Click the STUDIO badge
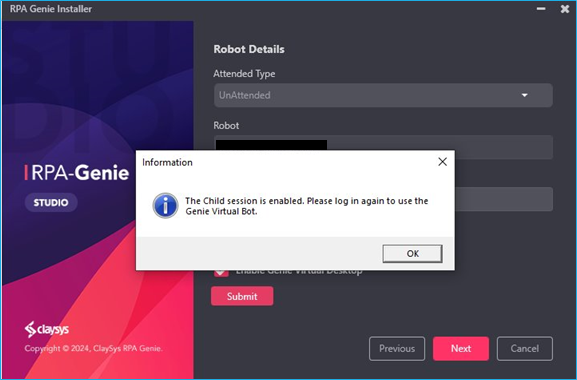The height and width of the screenshot is (380, 577). point(51,202)
